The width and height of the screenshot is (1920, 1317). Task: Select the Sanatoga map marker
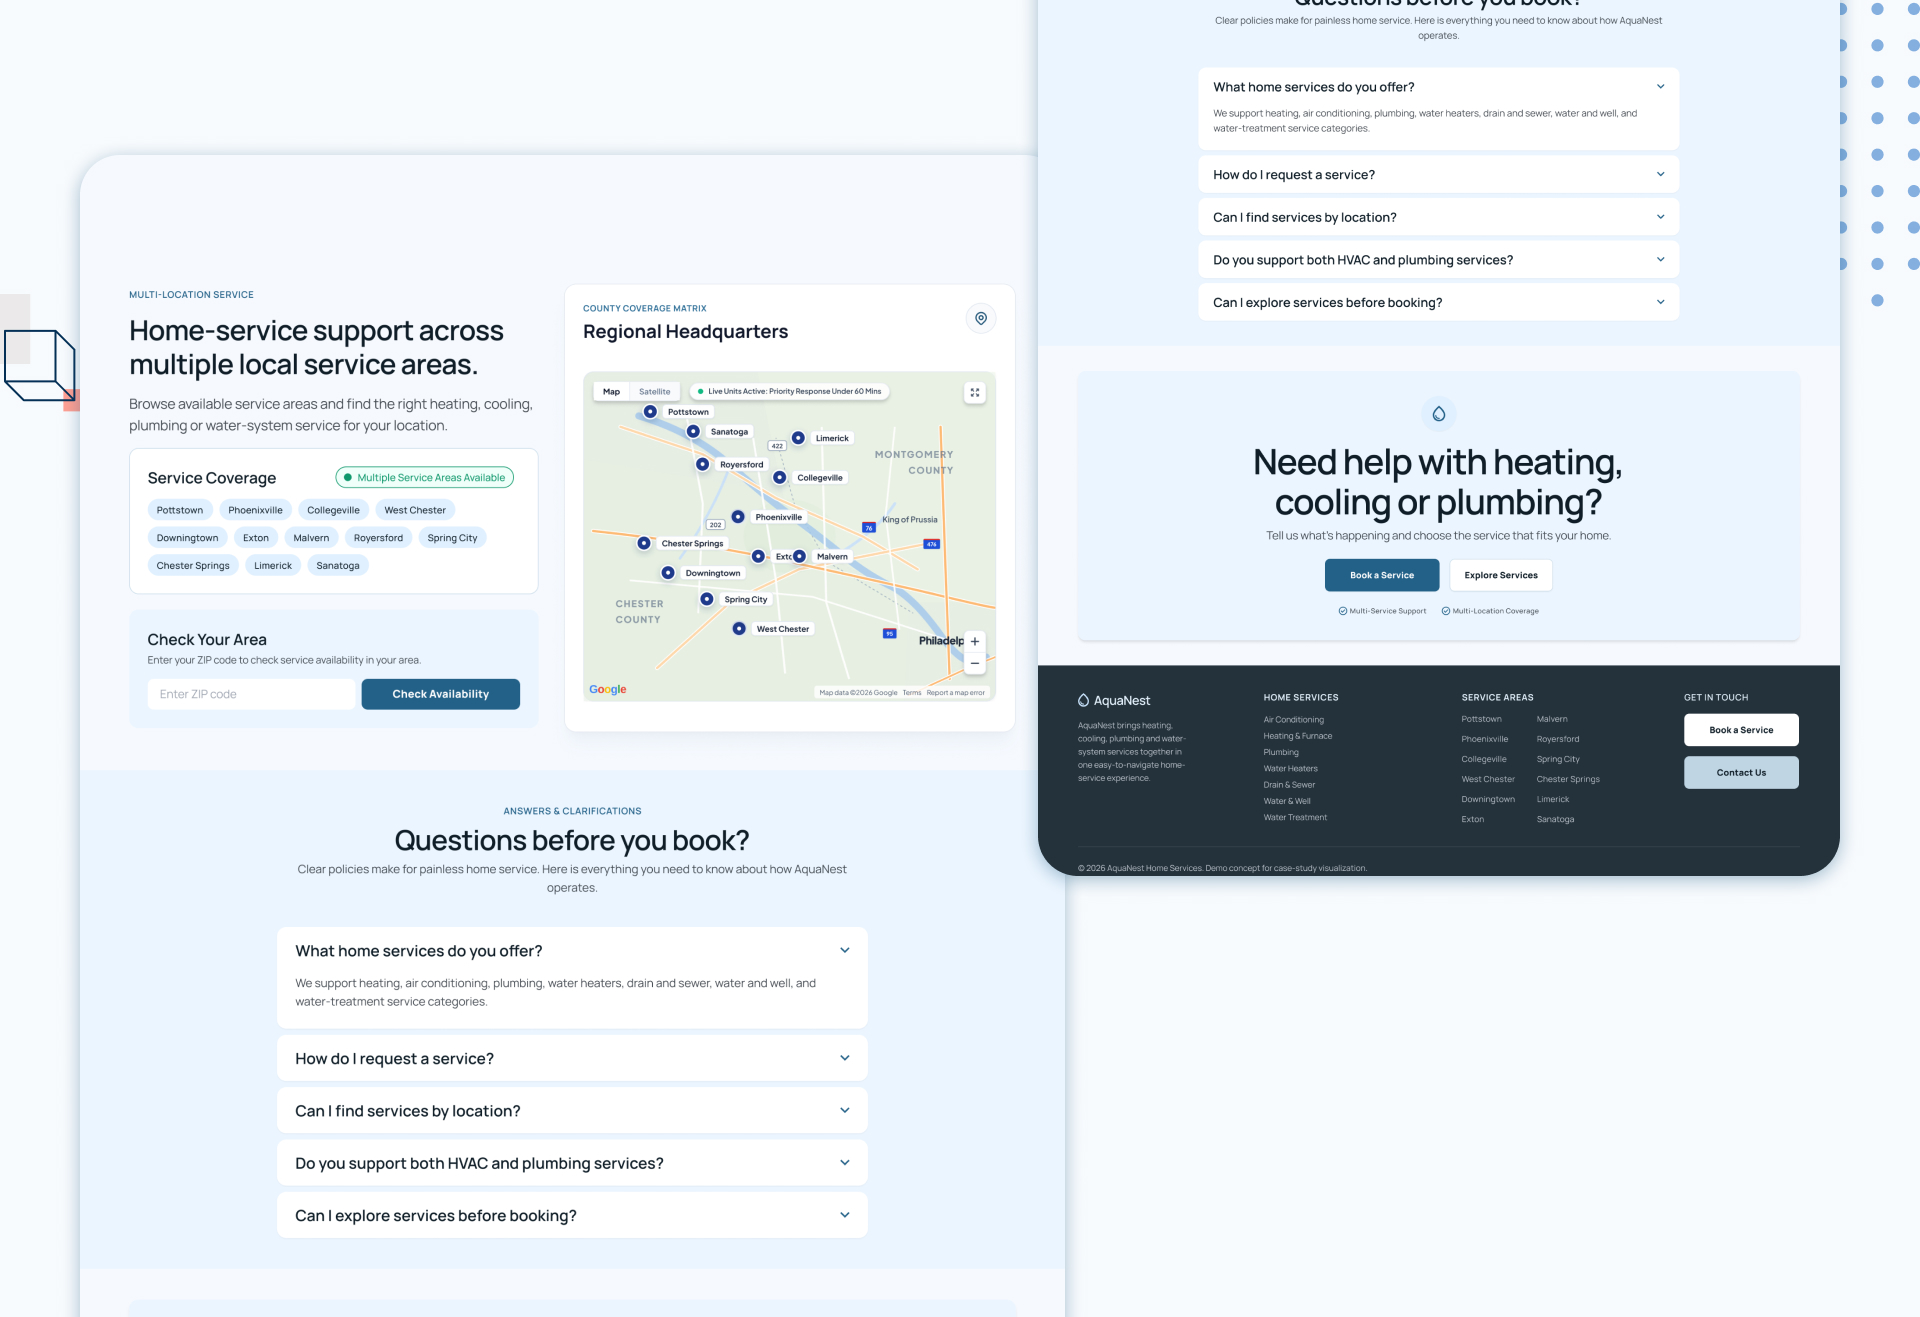[693, 431]
